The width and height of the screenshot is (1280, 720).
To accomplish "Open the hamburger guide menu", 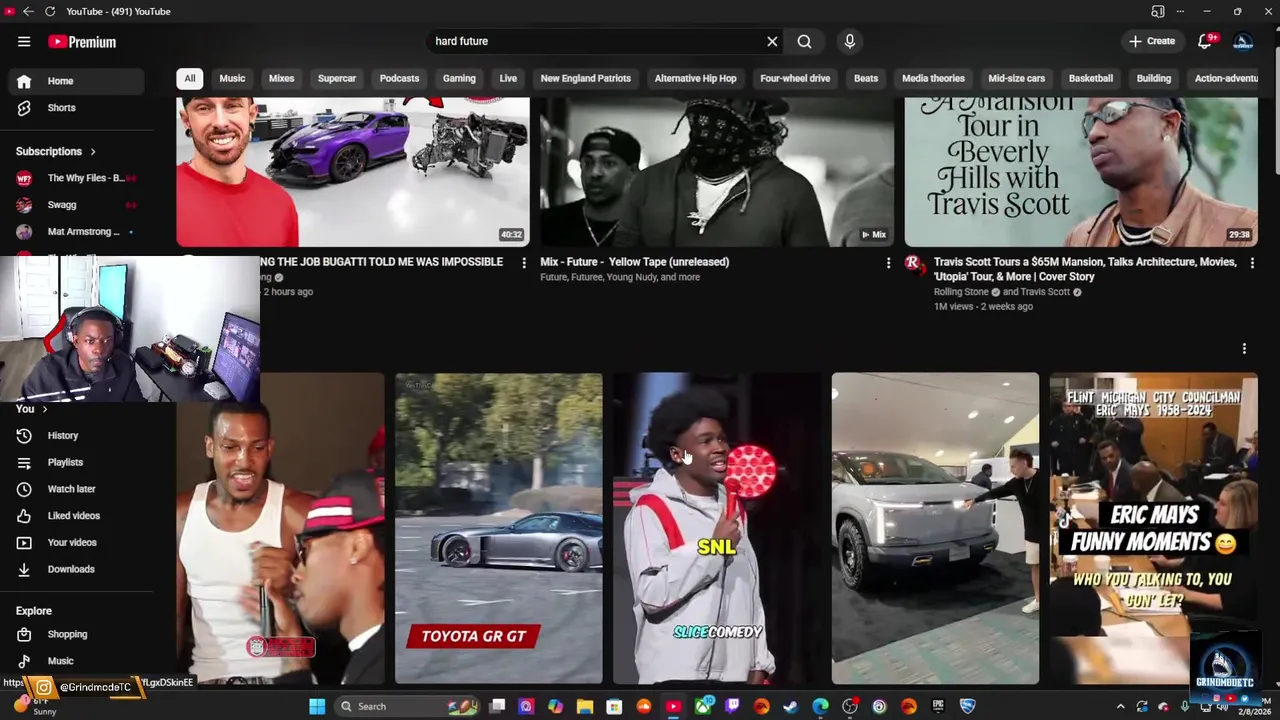I will (24, 42).
